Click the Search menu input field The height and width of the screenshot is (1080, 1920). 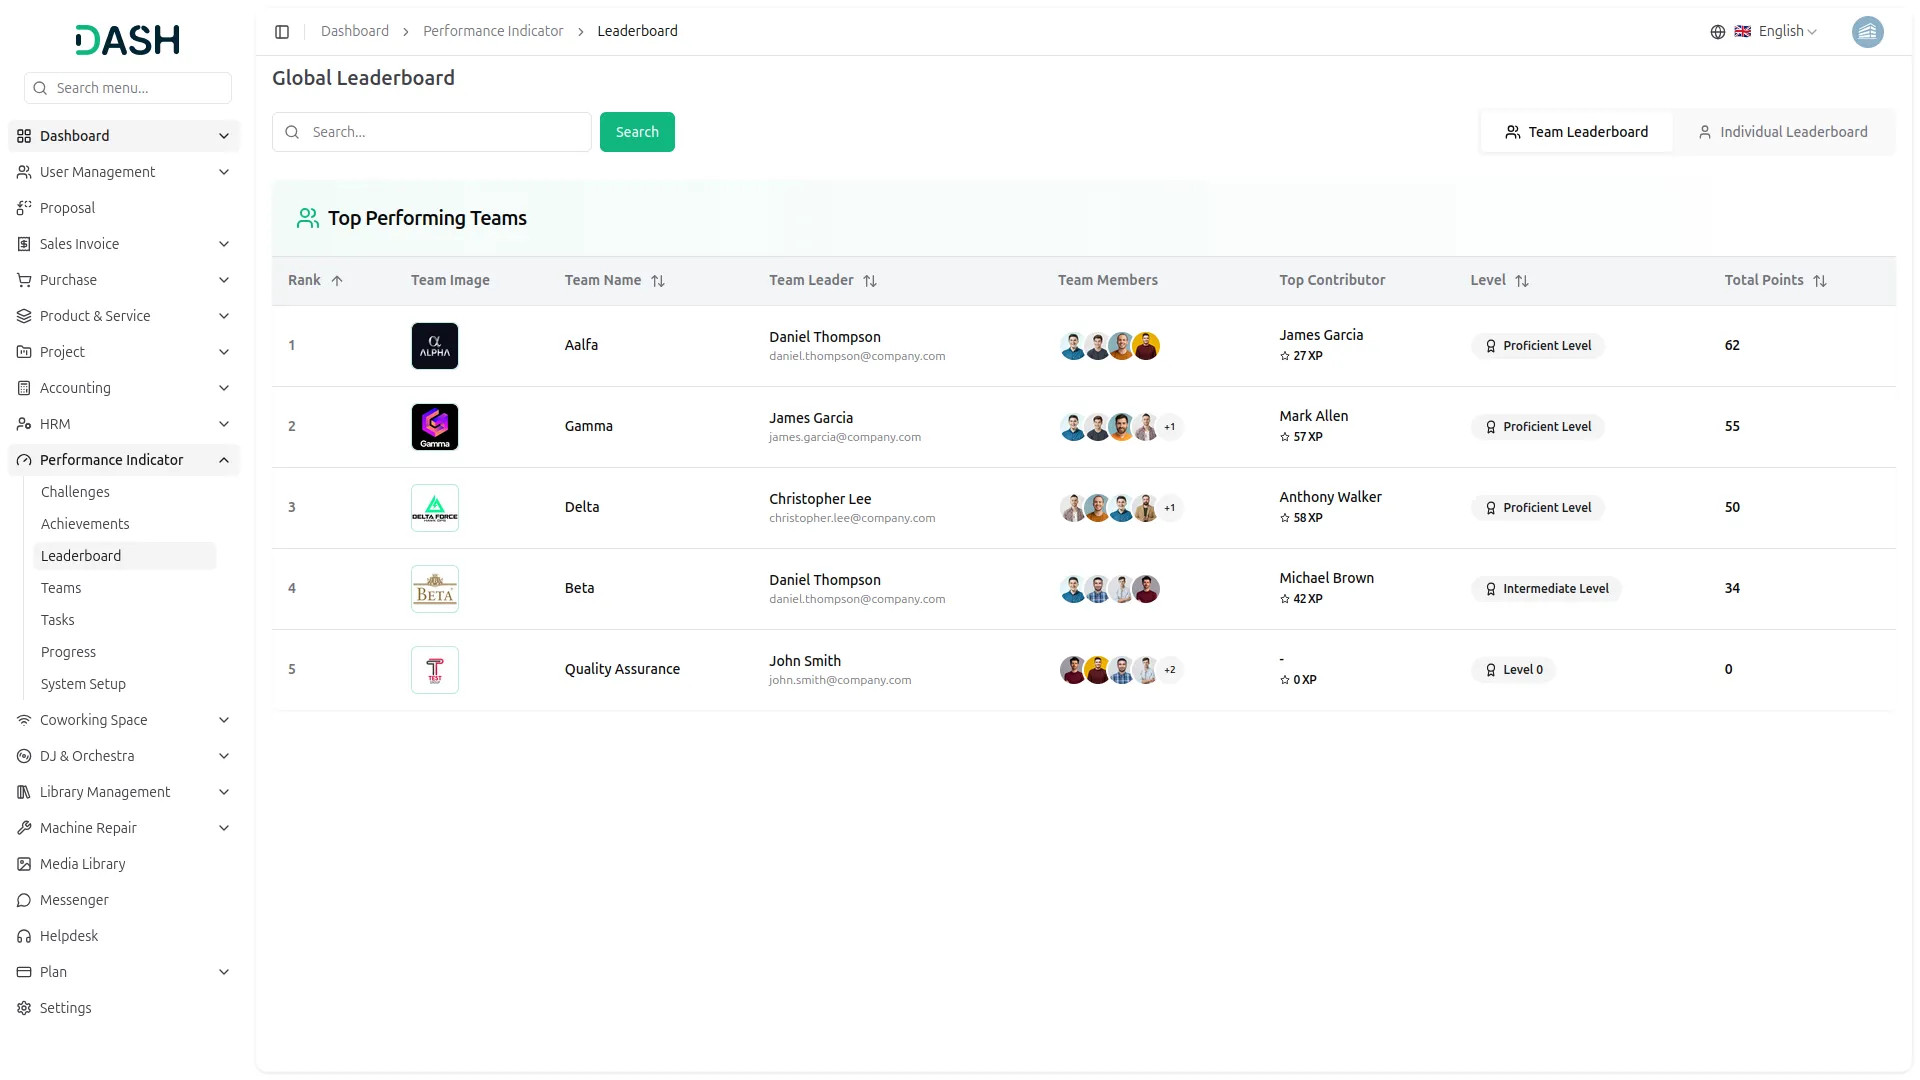pyautogui.click(x=128, y=88)
